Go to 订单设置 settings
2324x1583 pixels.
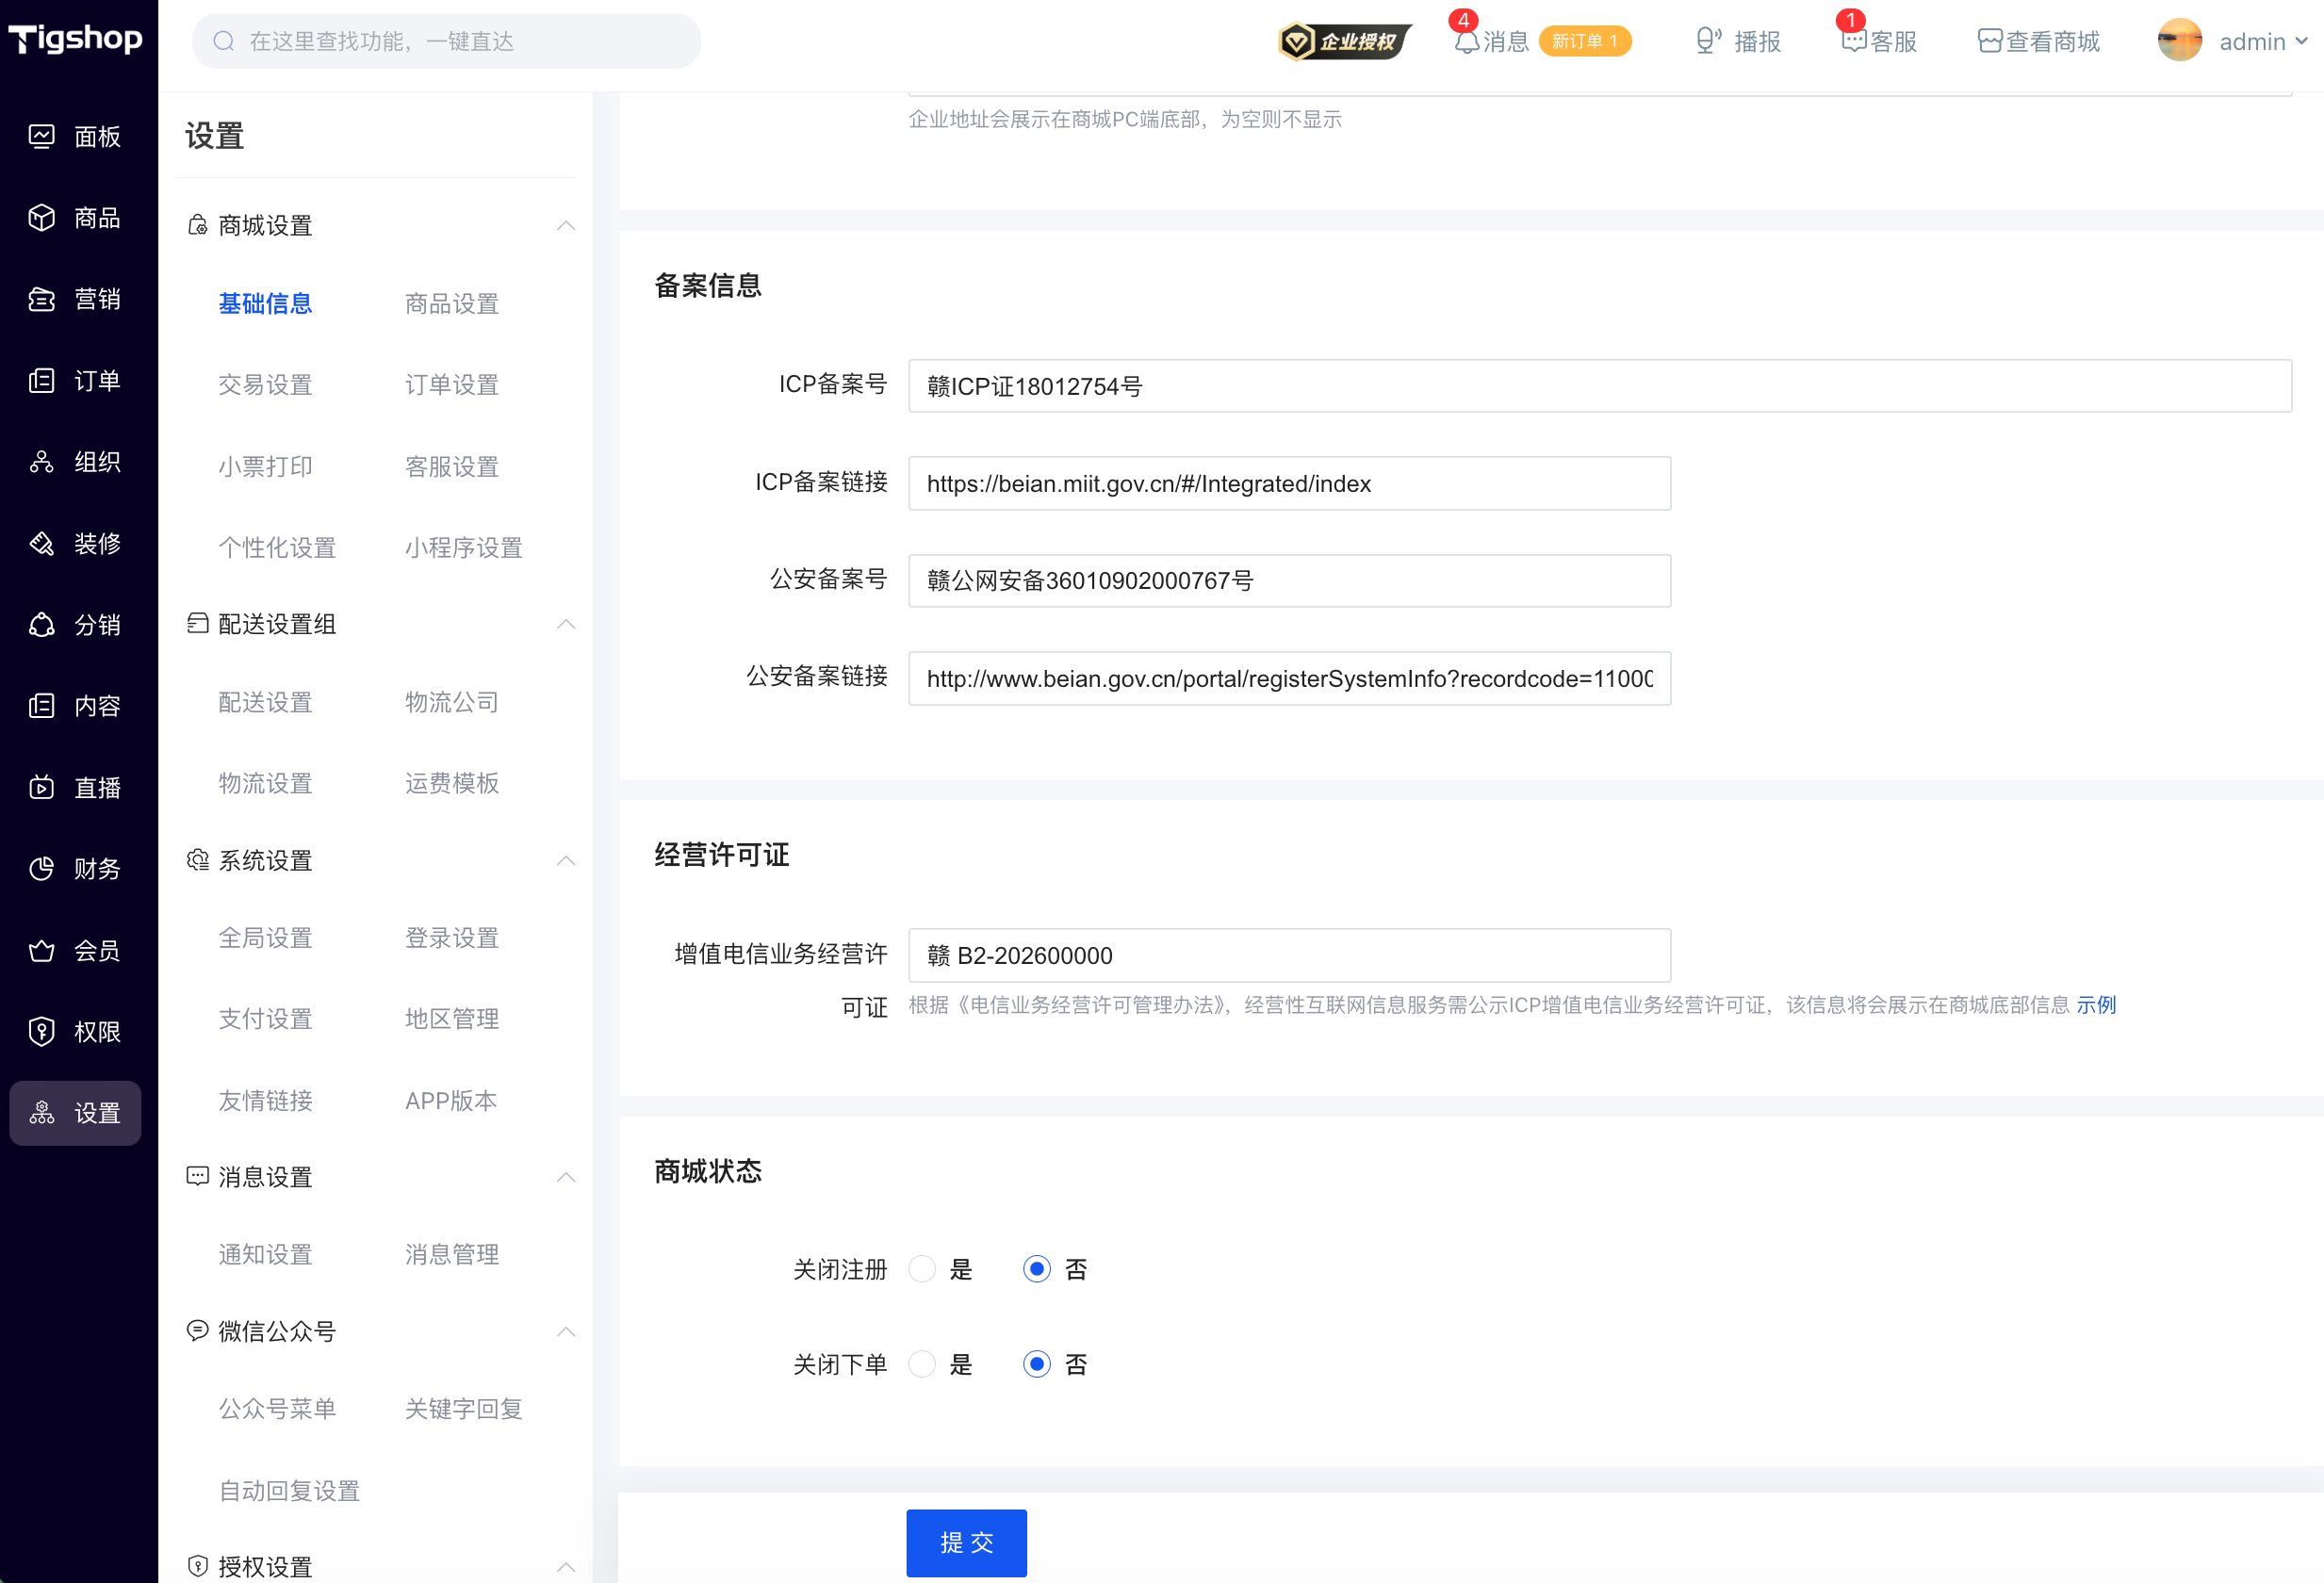(452, 384)
